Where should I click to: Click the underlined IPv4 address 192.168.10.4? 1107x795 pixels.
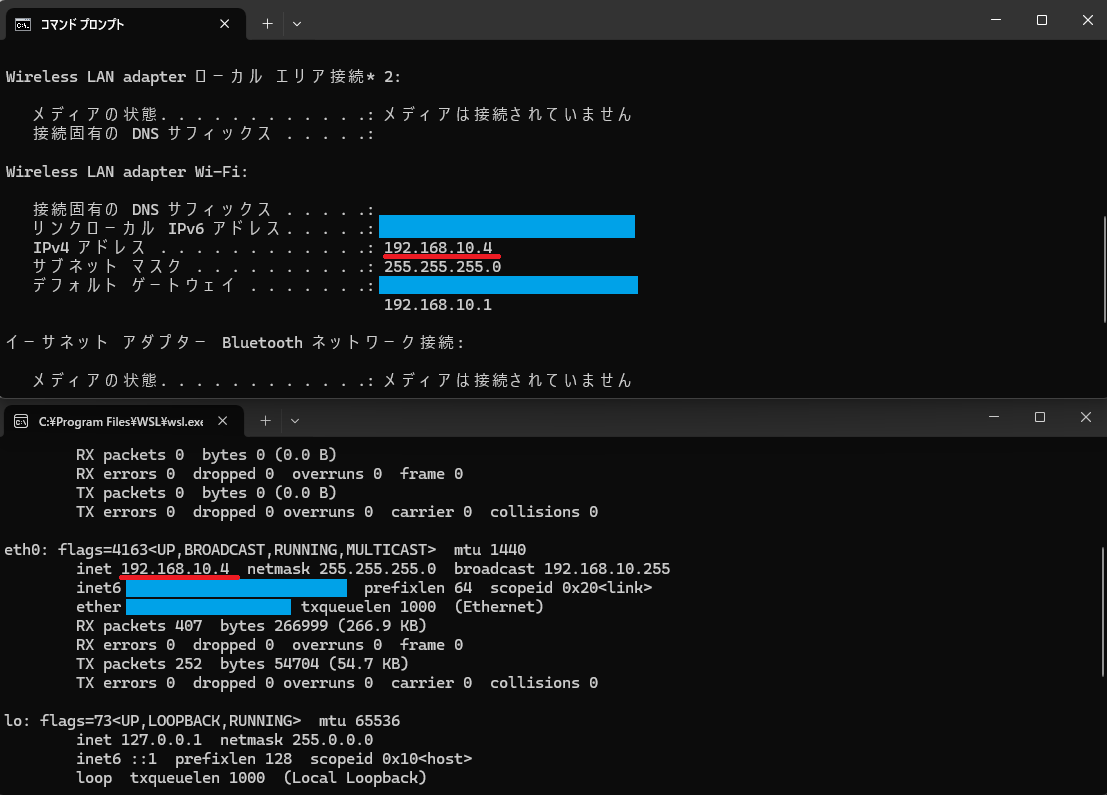click(440, 246)
